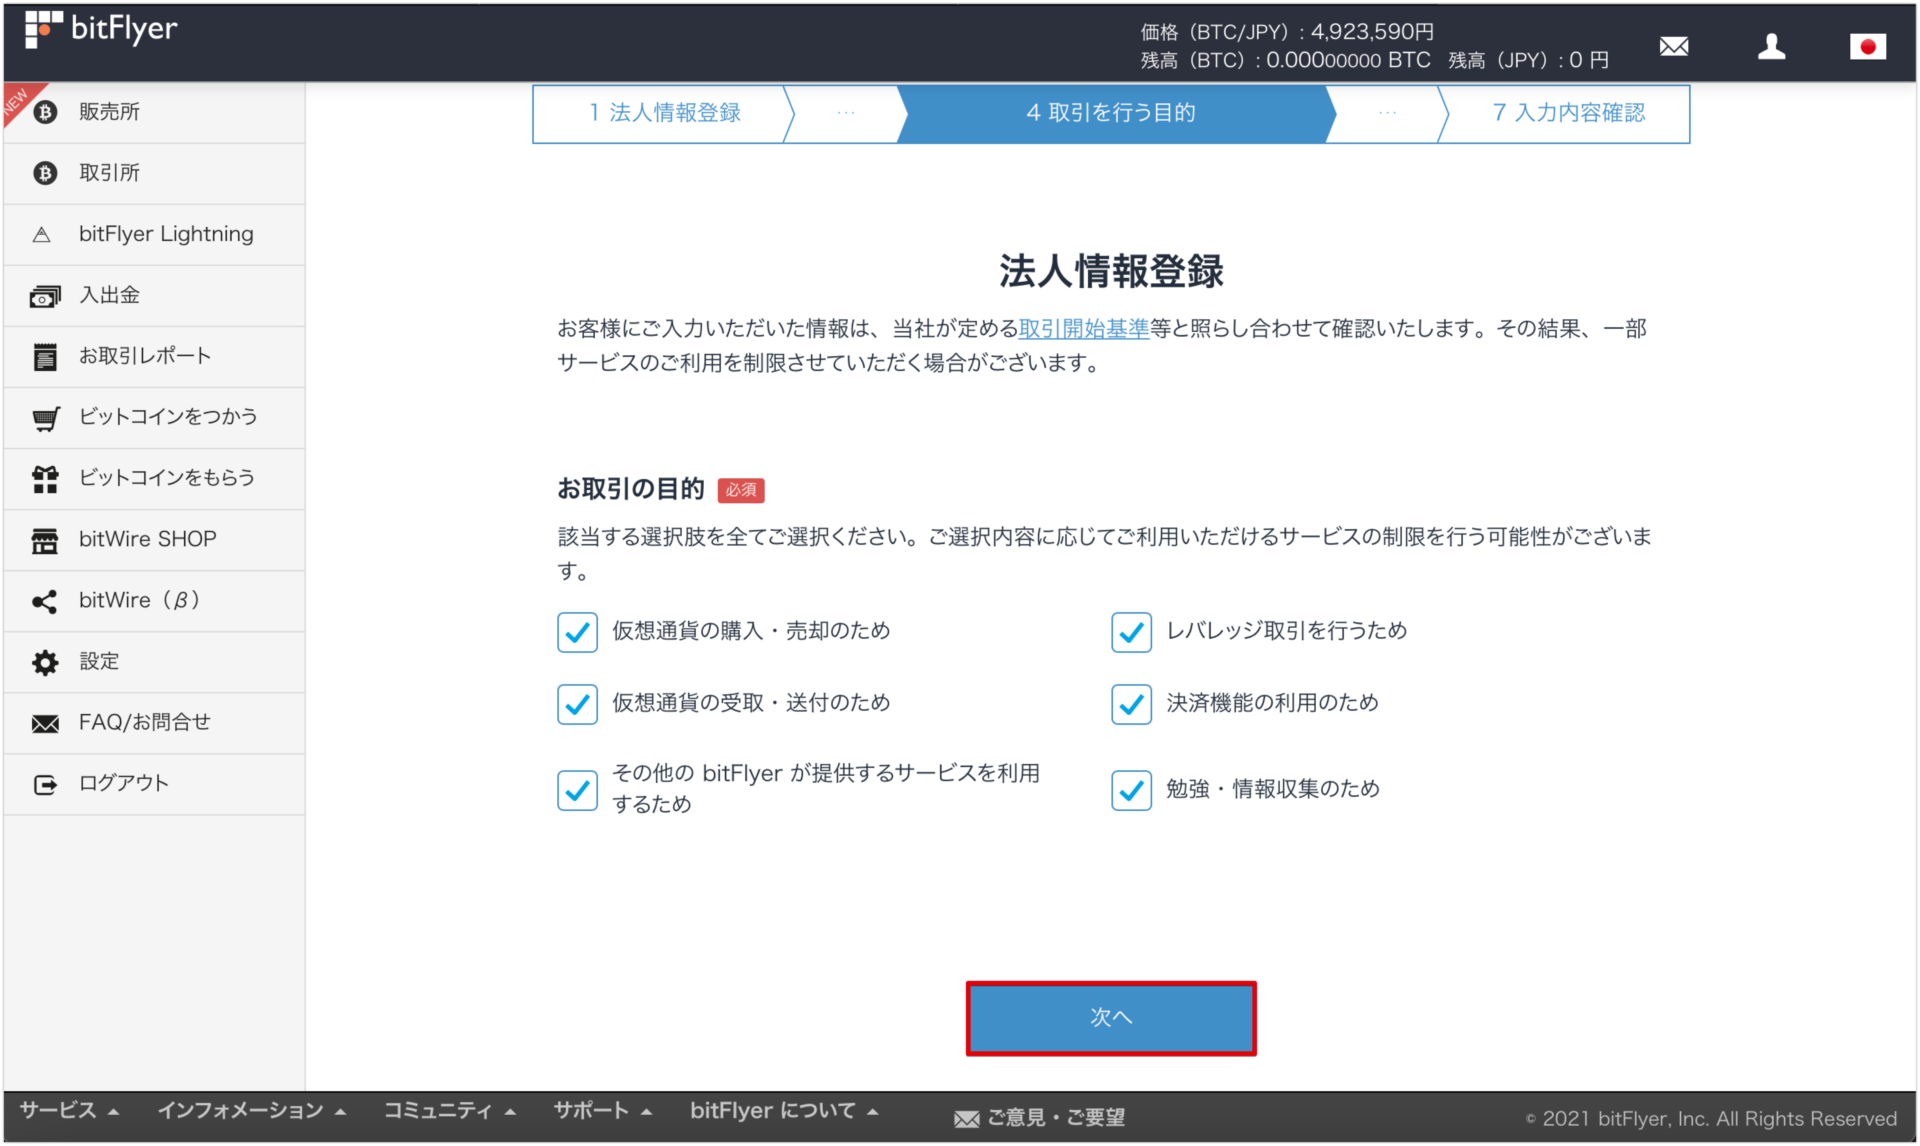The image size is (1920, 1146).
Task: Uncheck レバレッジ取引を行うため
Action: pos(1130,631)
